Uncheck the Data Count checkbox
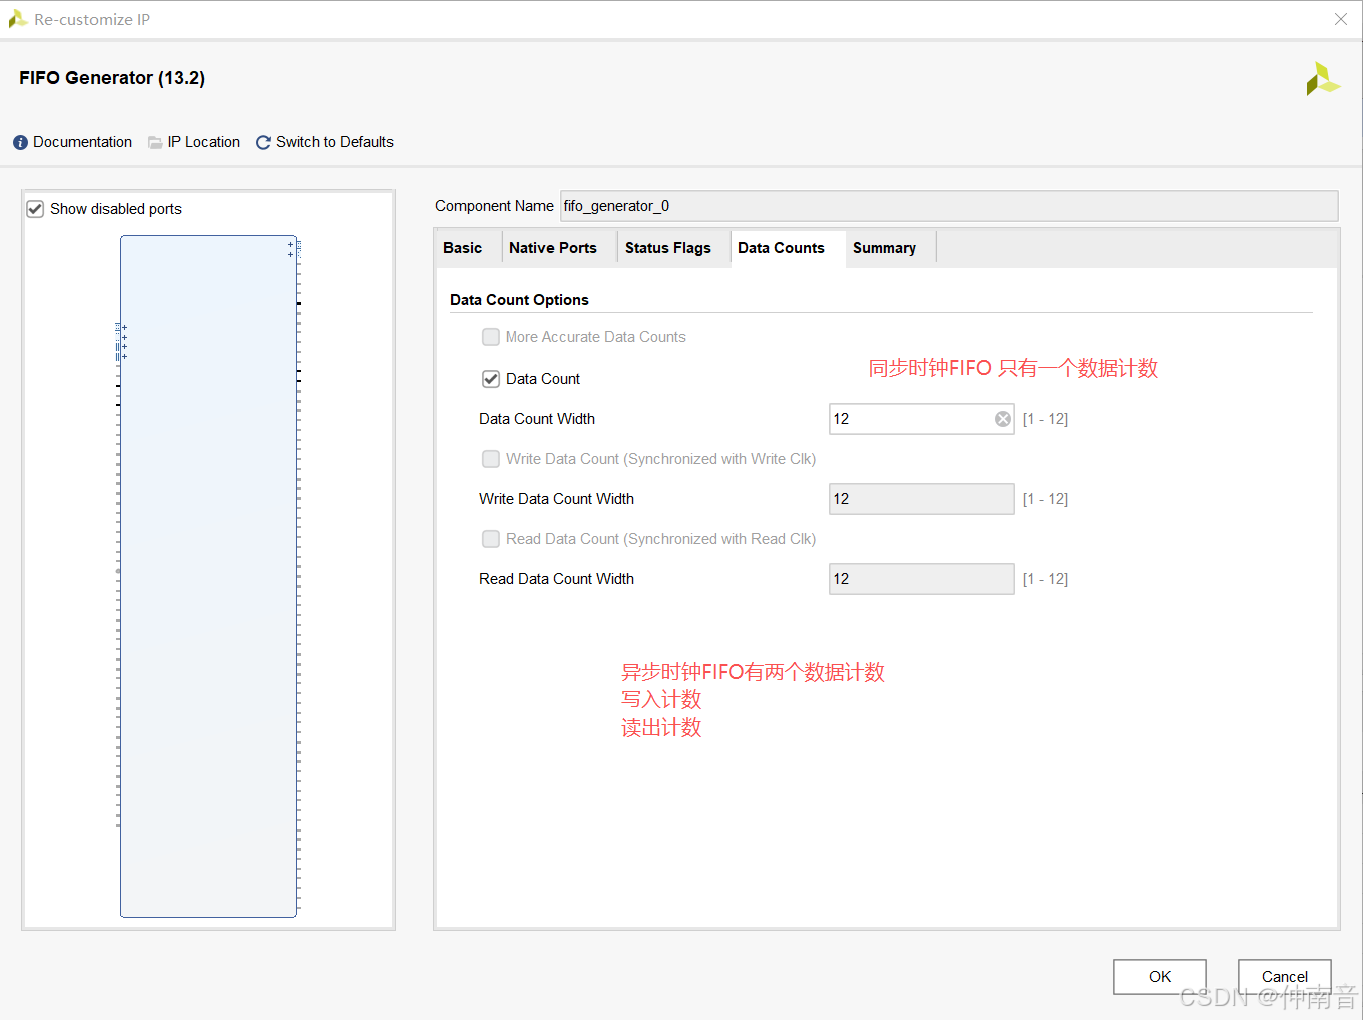The height and width of the screenshot is (1020, 1363). pos(491,379)
